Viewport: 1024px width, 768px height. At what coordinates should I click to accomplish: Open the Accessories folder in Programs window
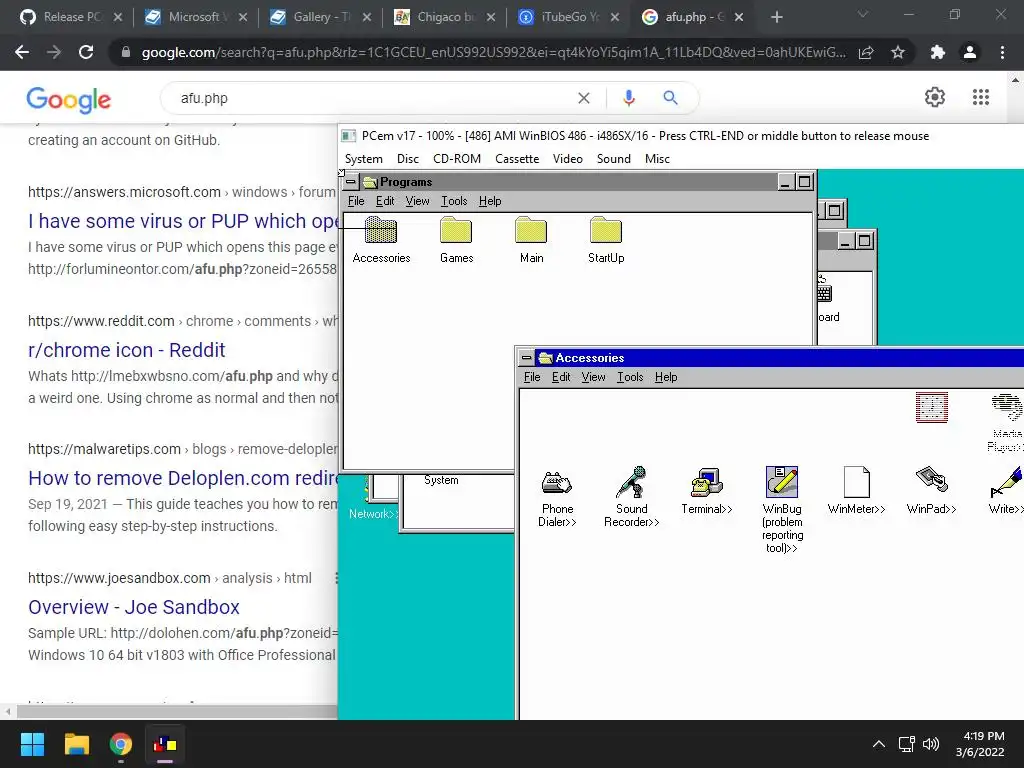(x=381, y=240)
